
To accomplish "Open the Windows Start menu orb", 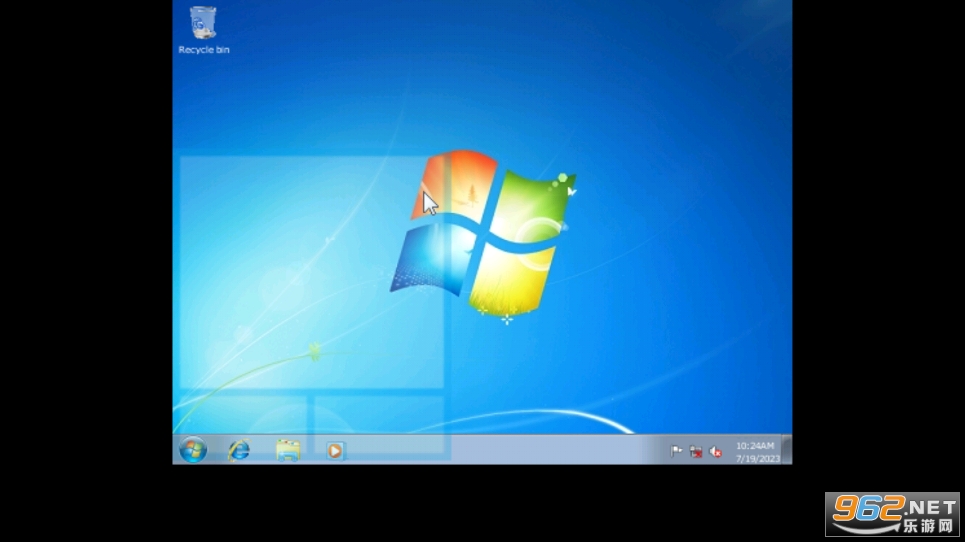I will pyautogui.click(x=193, y=450).
